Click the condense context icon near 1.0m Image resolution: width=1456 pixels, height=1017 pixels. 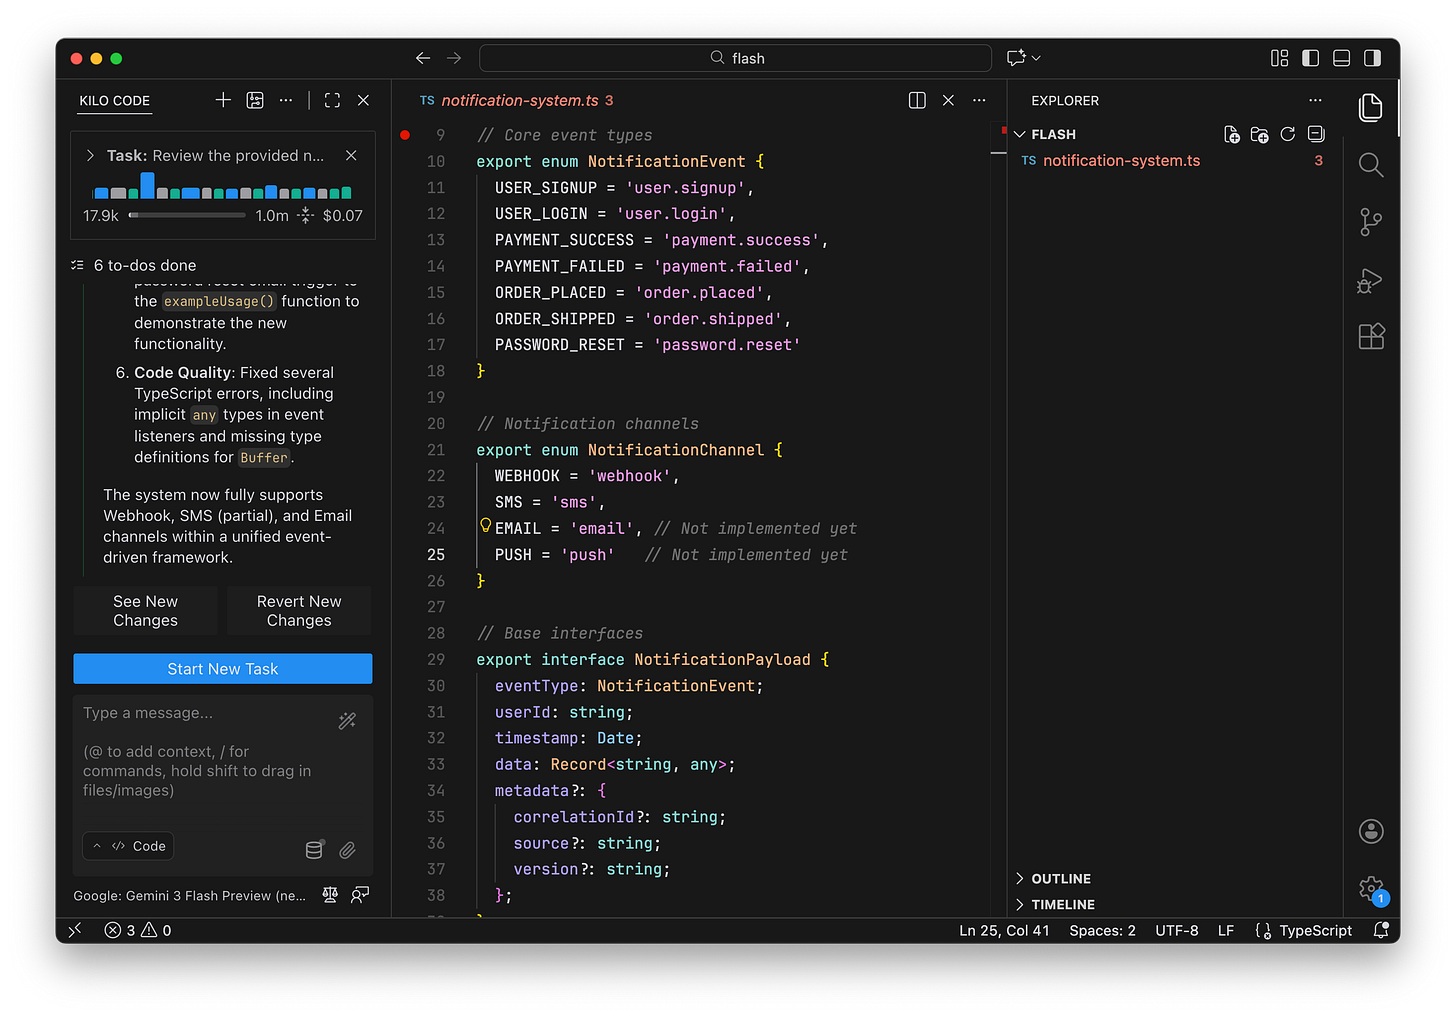306,215
